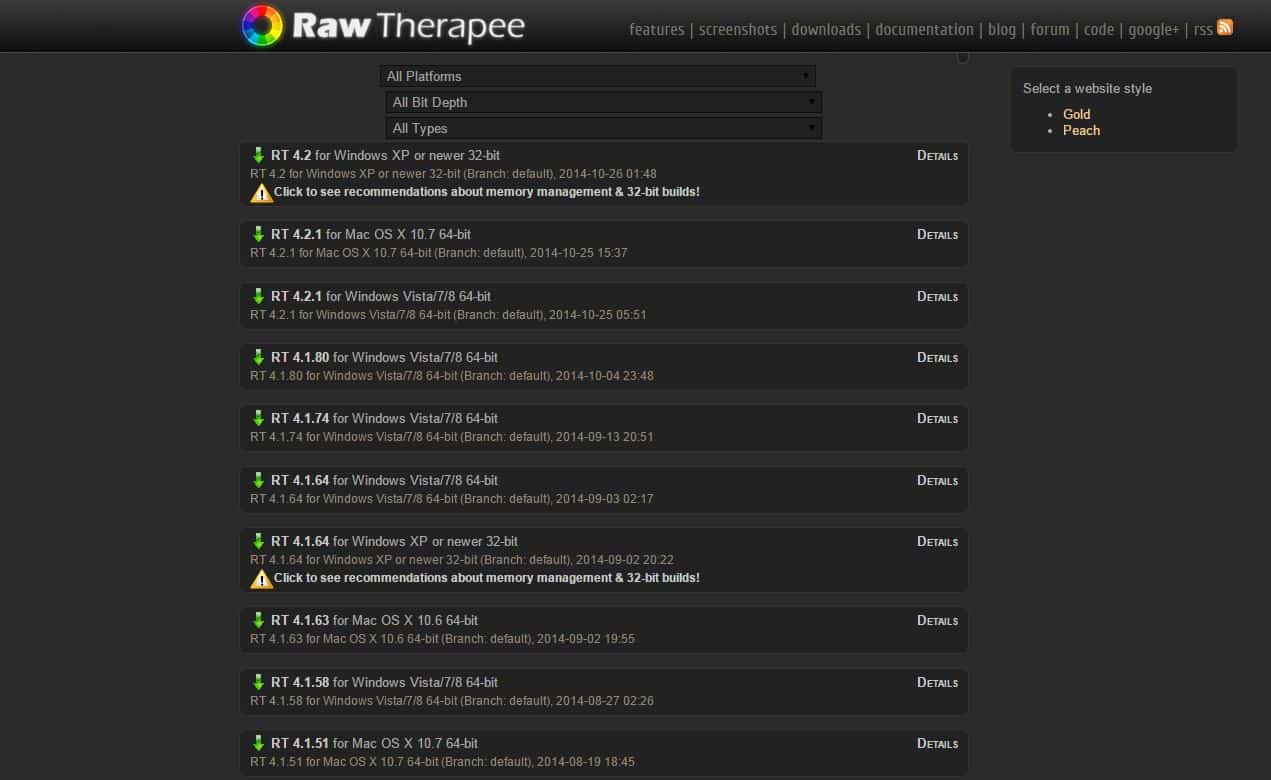The image size is (1271, 780).
Task: Click download arrow for RT 4.1.63 Mac
Action: coord(258,620)
